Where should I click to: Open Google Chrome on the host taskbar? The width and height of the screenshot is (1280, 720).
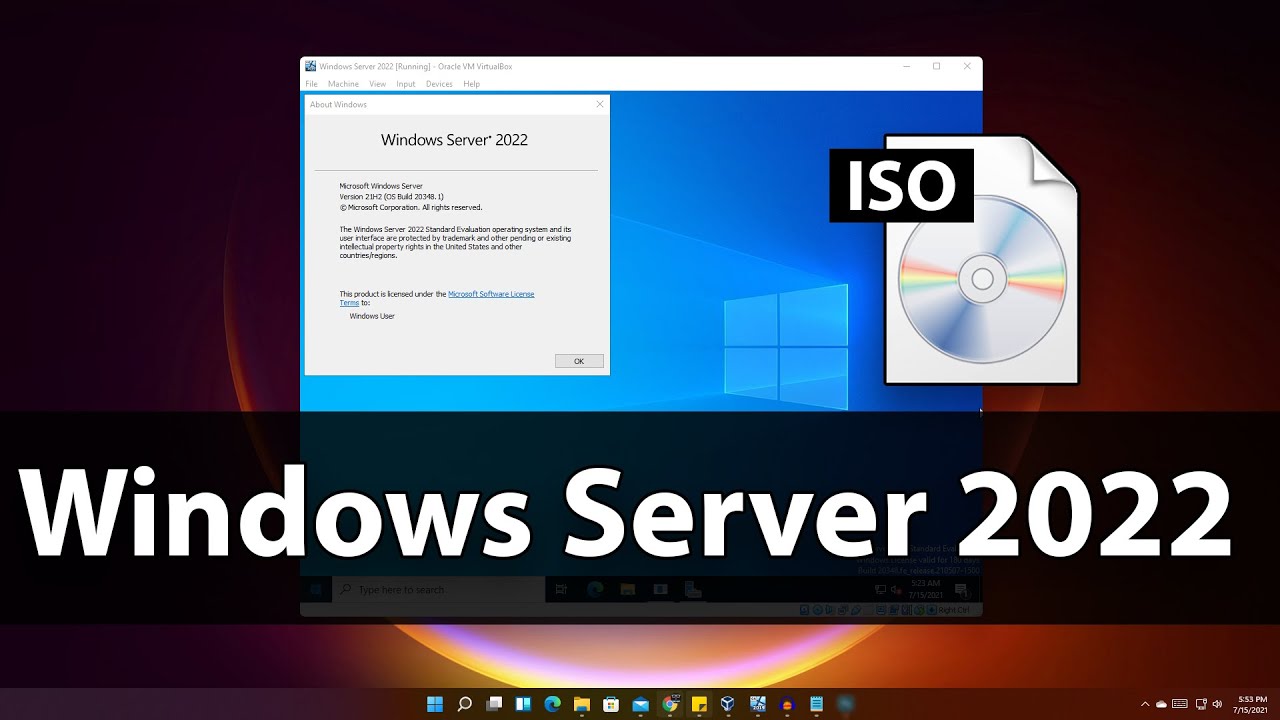670,704
